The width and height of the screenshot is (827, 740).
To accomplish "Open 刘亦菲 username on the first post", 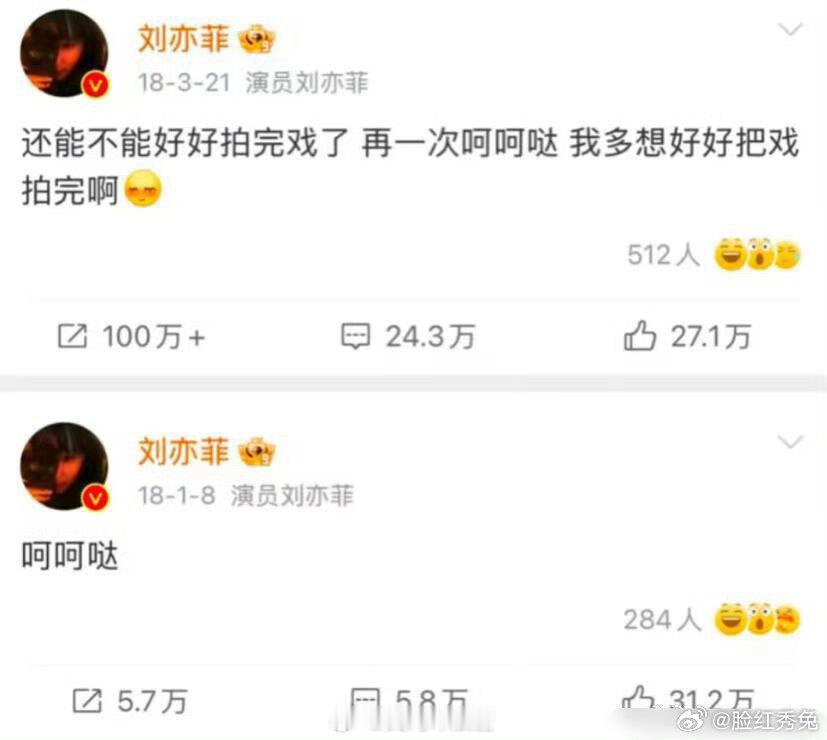I will pyautogui.click(x=184, y=40).
